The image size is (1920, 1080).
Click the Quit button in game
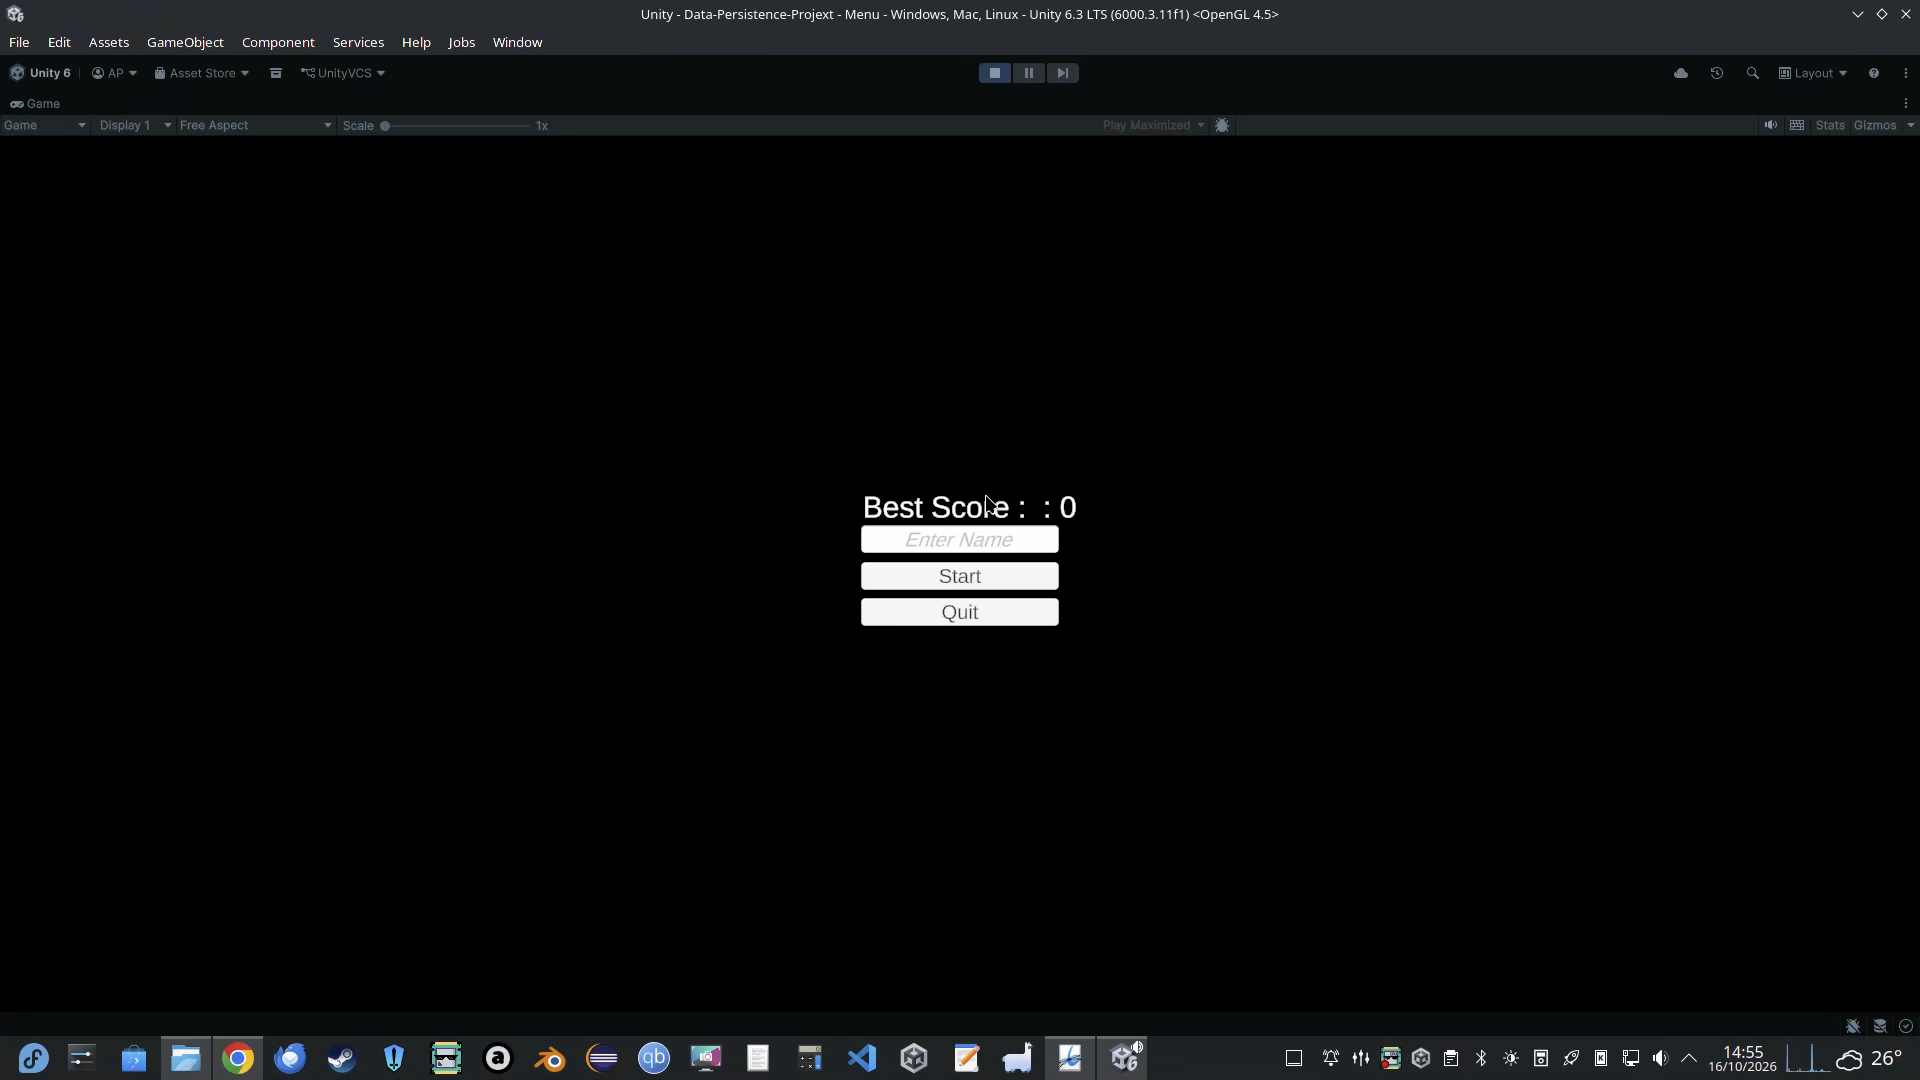coord(960,612)
